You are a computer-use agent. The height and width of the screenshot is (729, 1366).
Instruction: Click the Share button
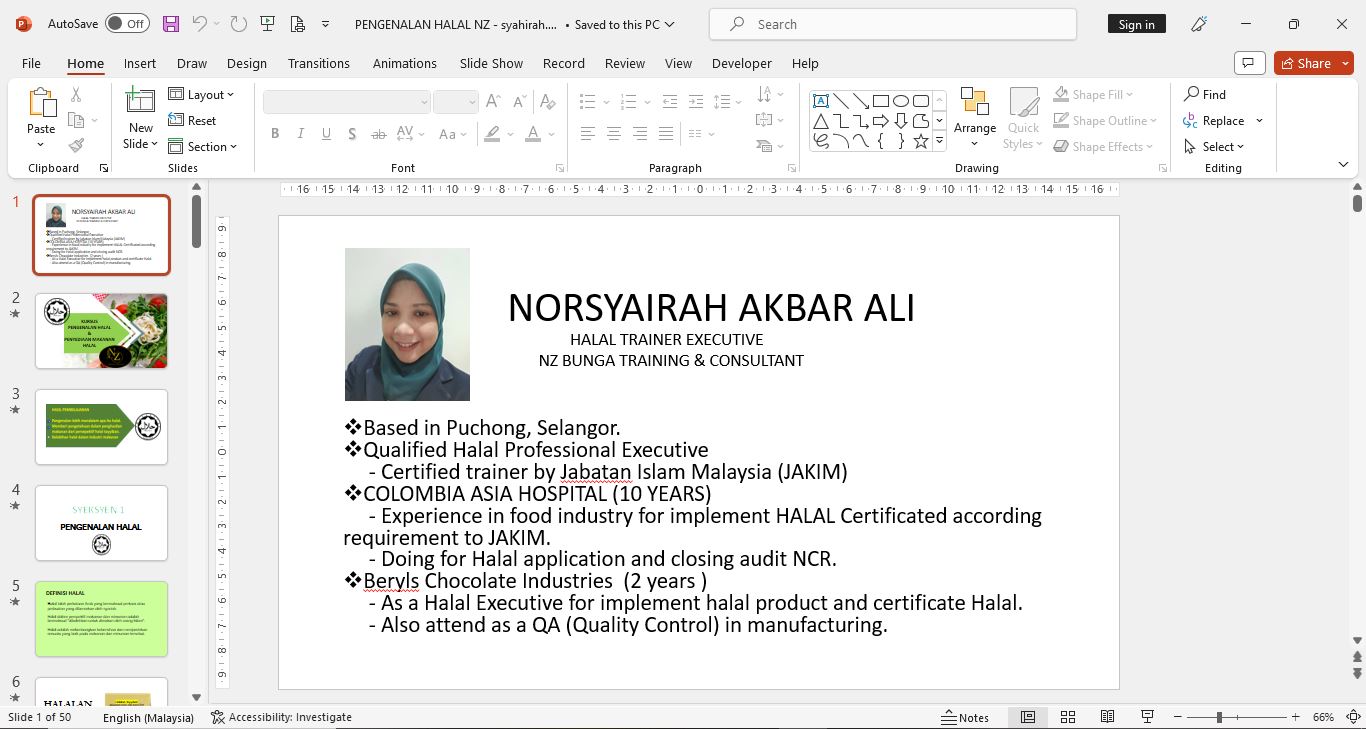point(1312,63)
